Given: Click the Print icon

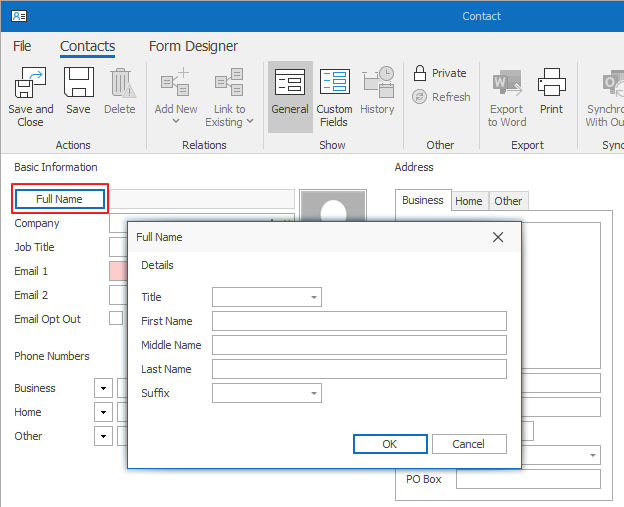Looking at the screenshot, I should [551, 84].
